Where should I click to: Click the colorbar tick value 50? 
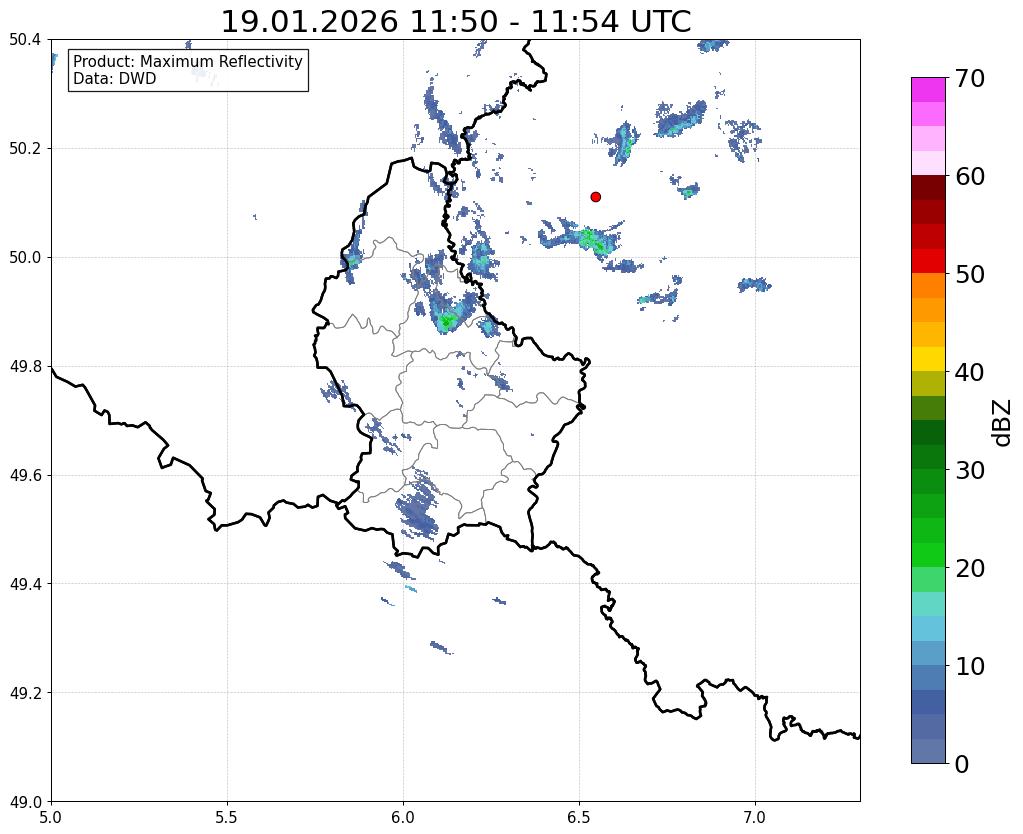tap(970, 274)
